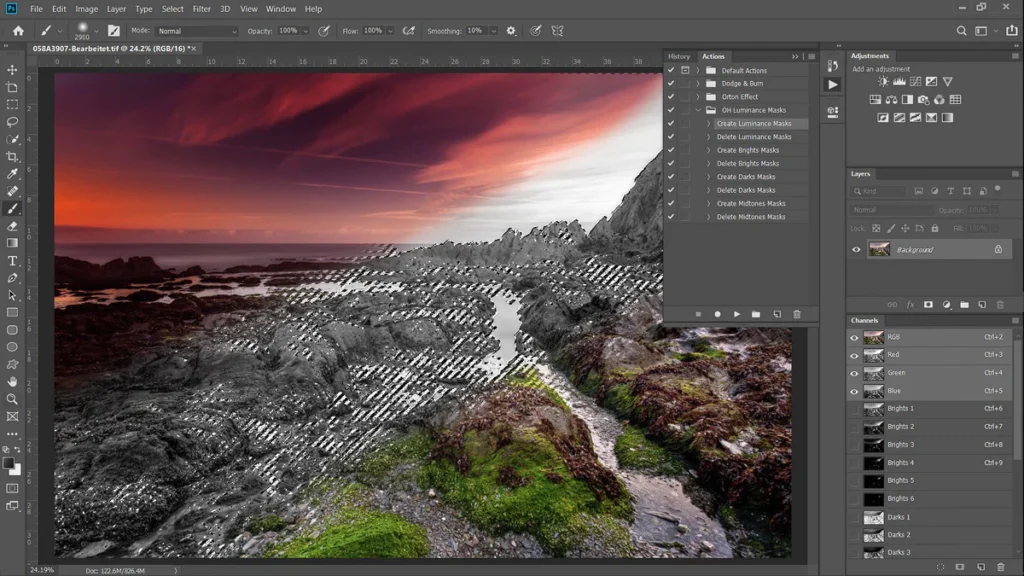The width and height of the screenshot is (1024, 576).
Task: Open the Filter menu
Action: tap(202, 9)
